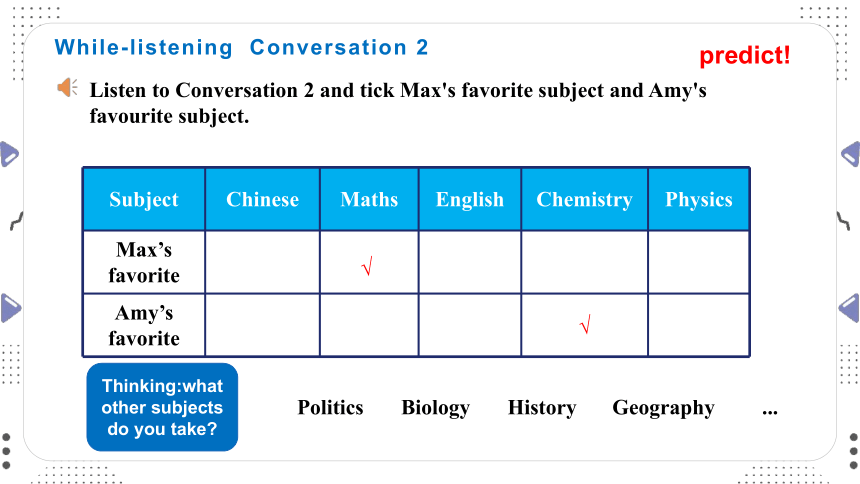Click the While-listening Conversation 2 title
860x484 pixels.
241,48
